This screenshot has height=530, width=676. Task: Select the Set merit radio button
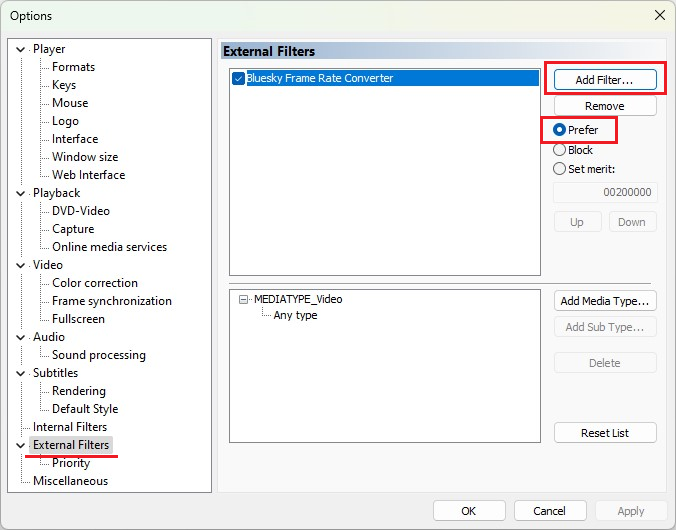pos(559,169)
